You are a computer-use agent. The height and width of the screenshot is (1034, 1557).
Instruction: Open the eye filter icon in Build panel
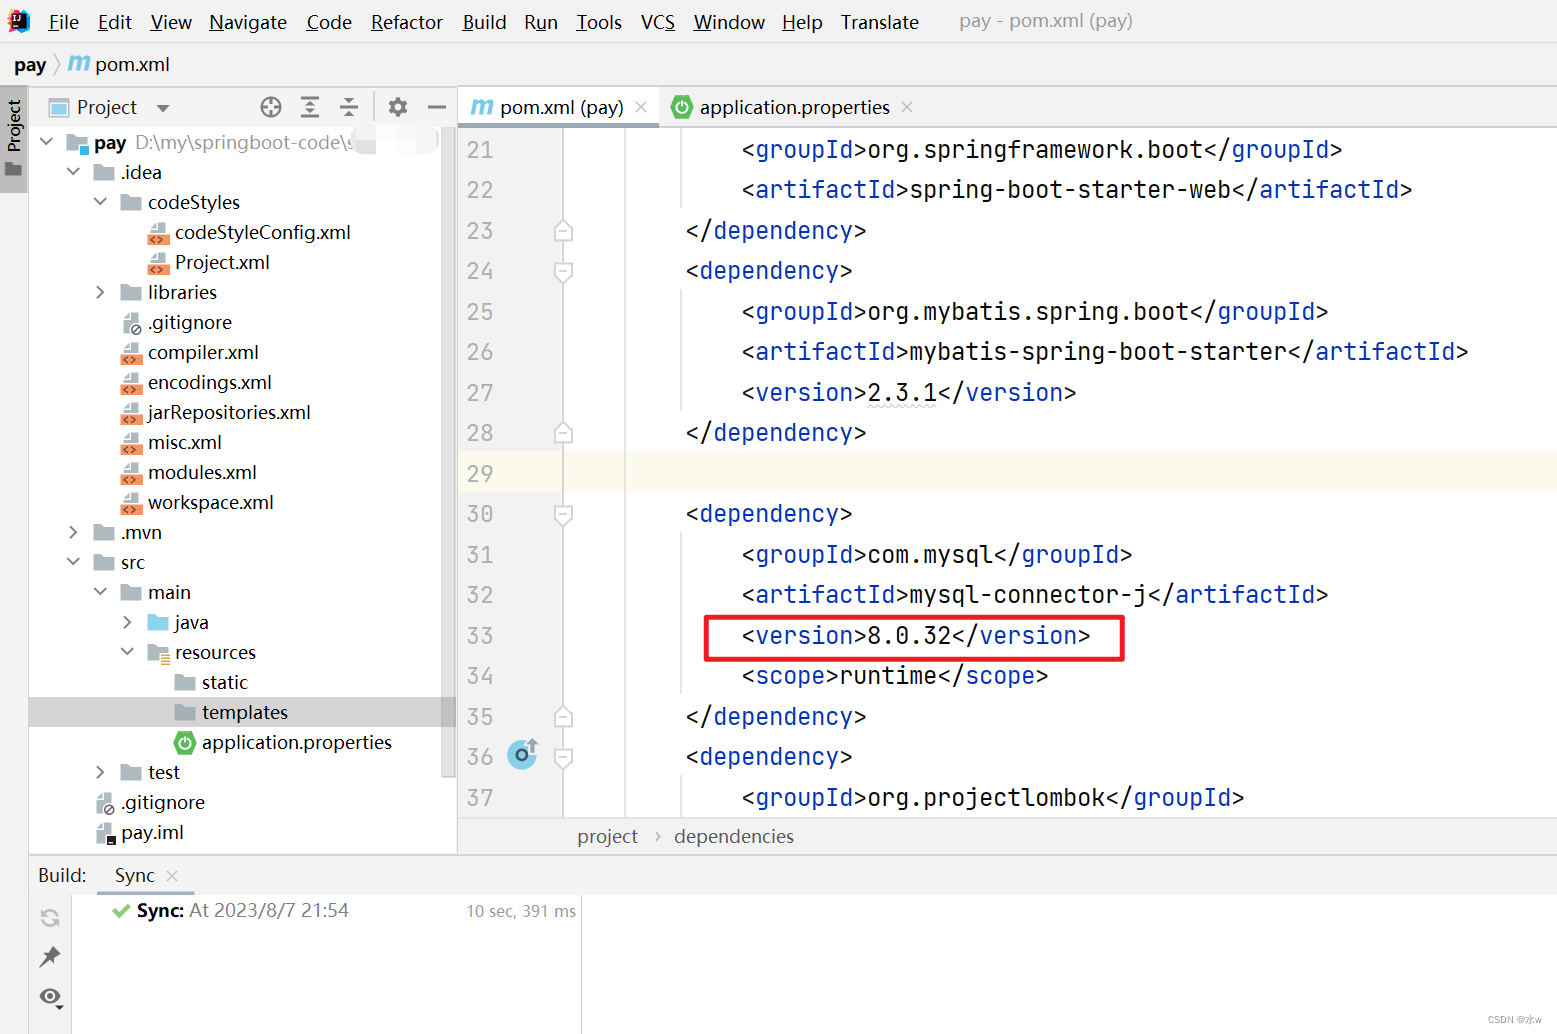coord(49,998)
